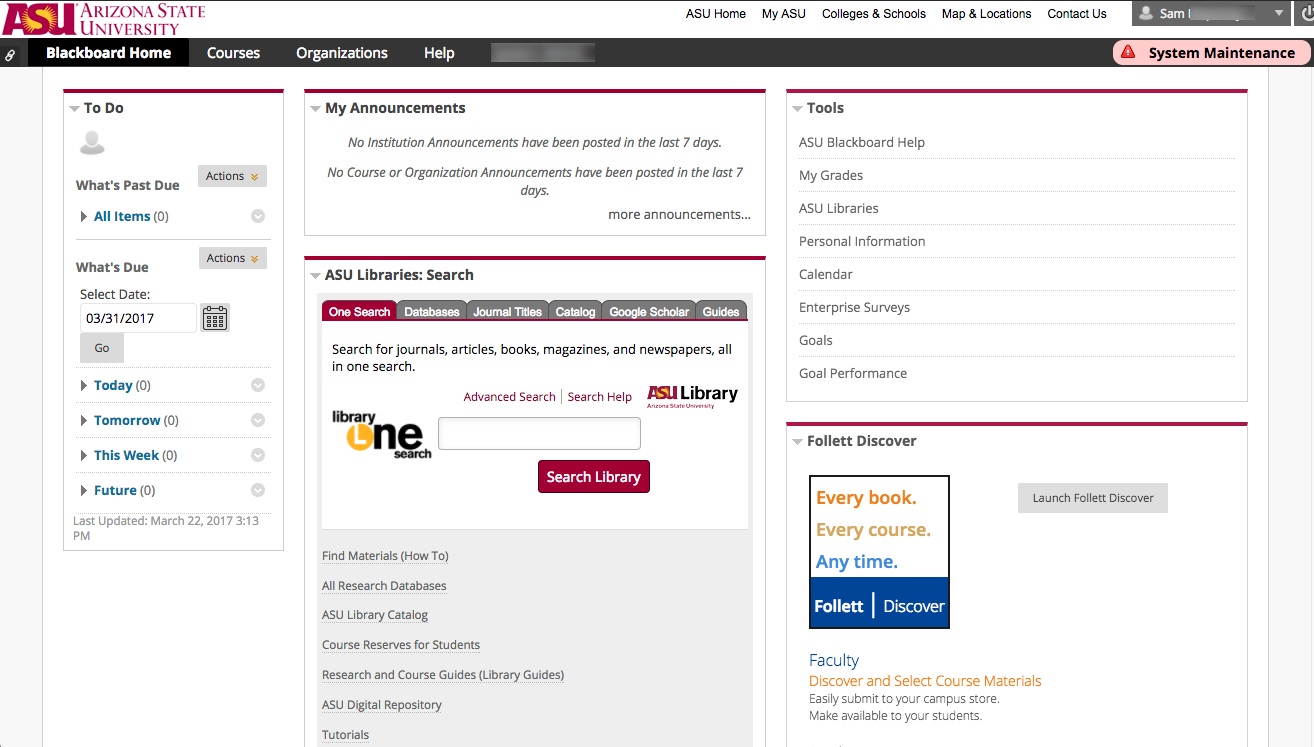Open the My Grades tool
Image resolution: width=1314 pixels, height=747 pixels.
(x=831, y=175)
